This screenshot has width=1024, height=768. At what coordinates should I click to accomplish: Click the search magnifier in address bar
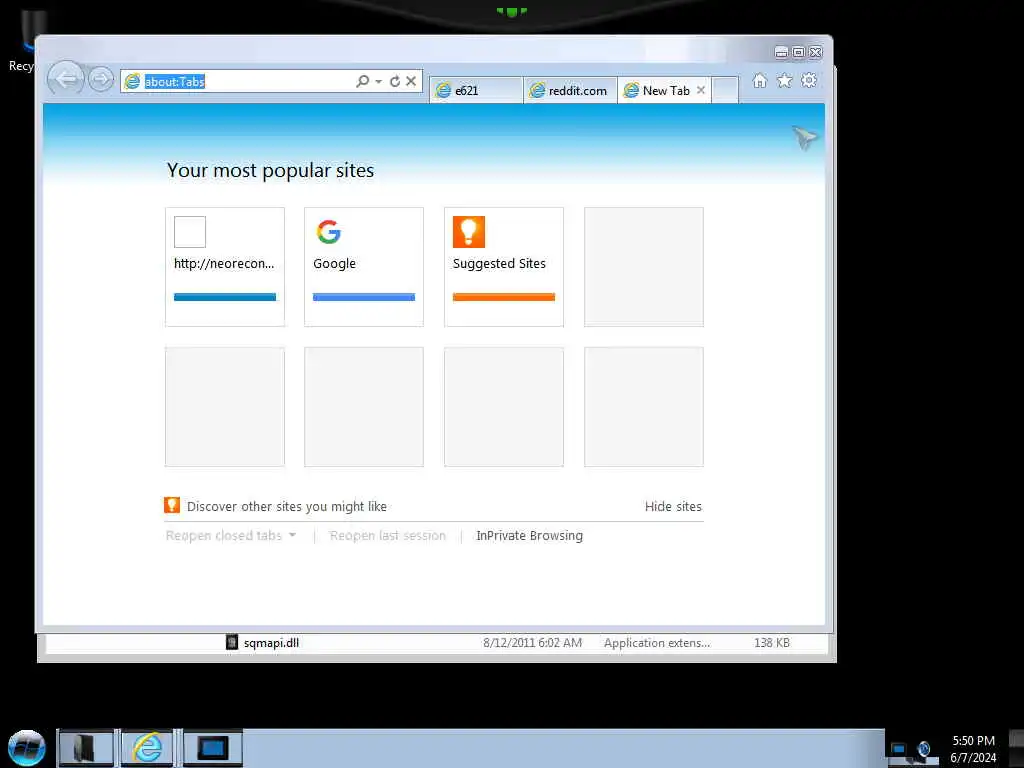point(362,81)
